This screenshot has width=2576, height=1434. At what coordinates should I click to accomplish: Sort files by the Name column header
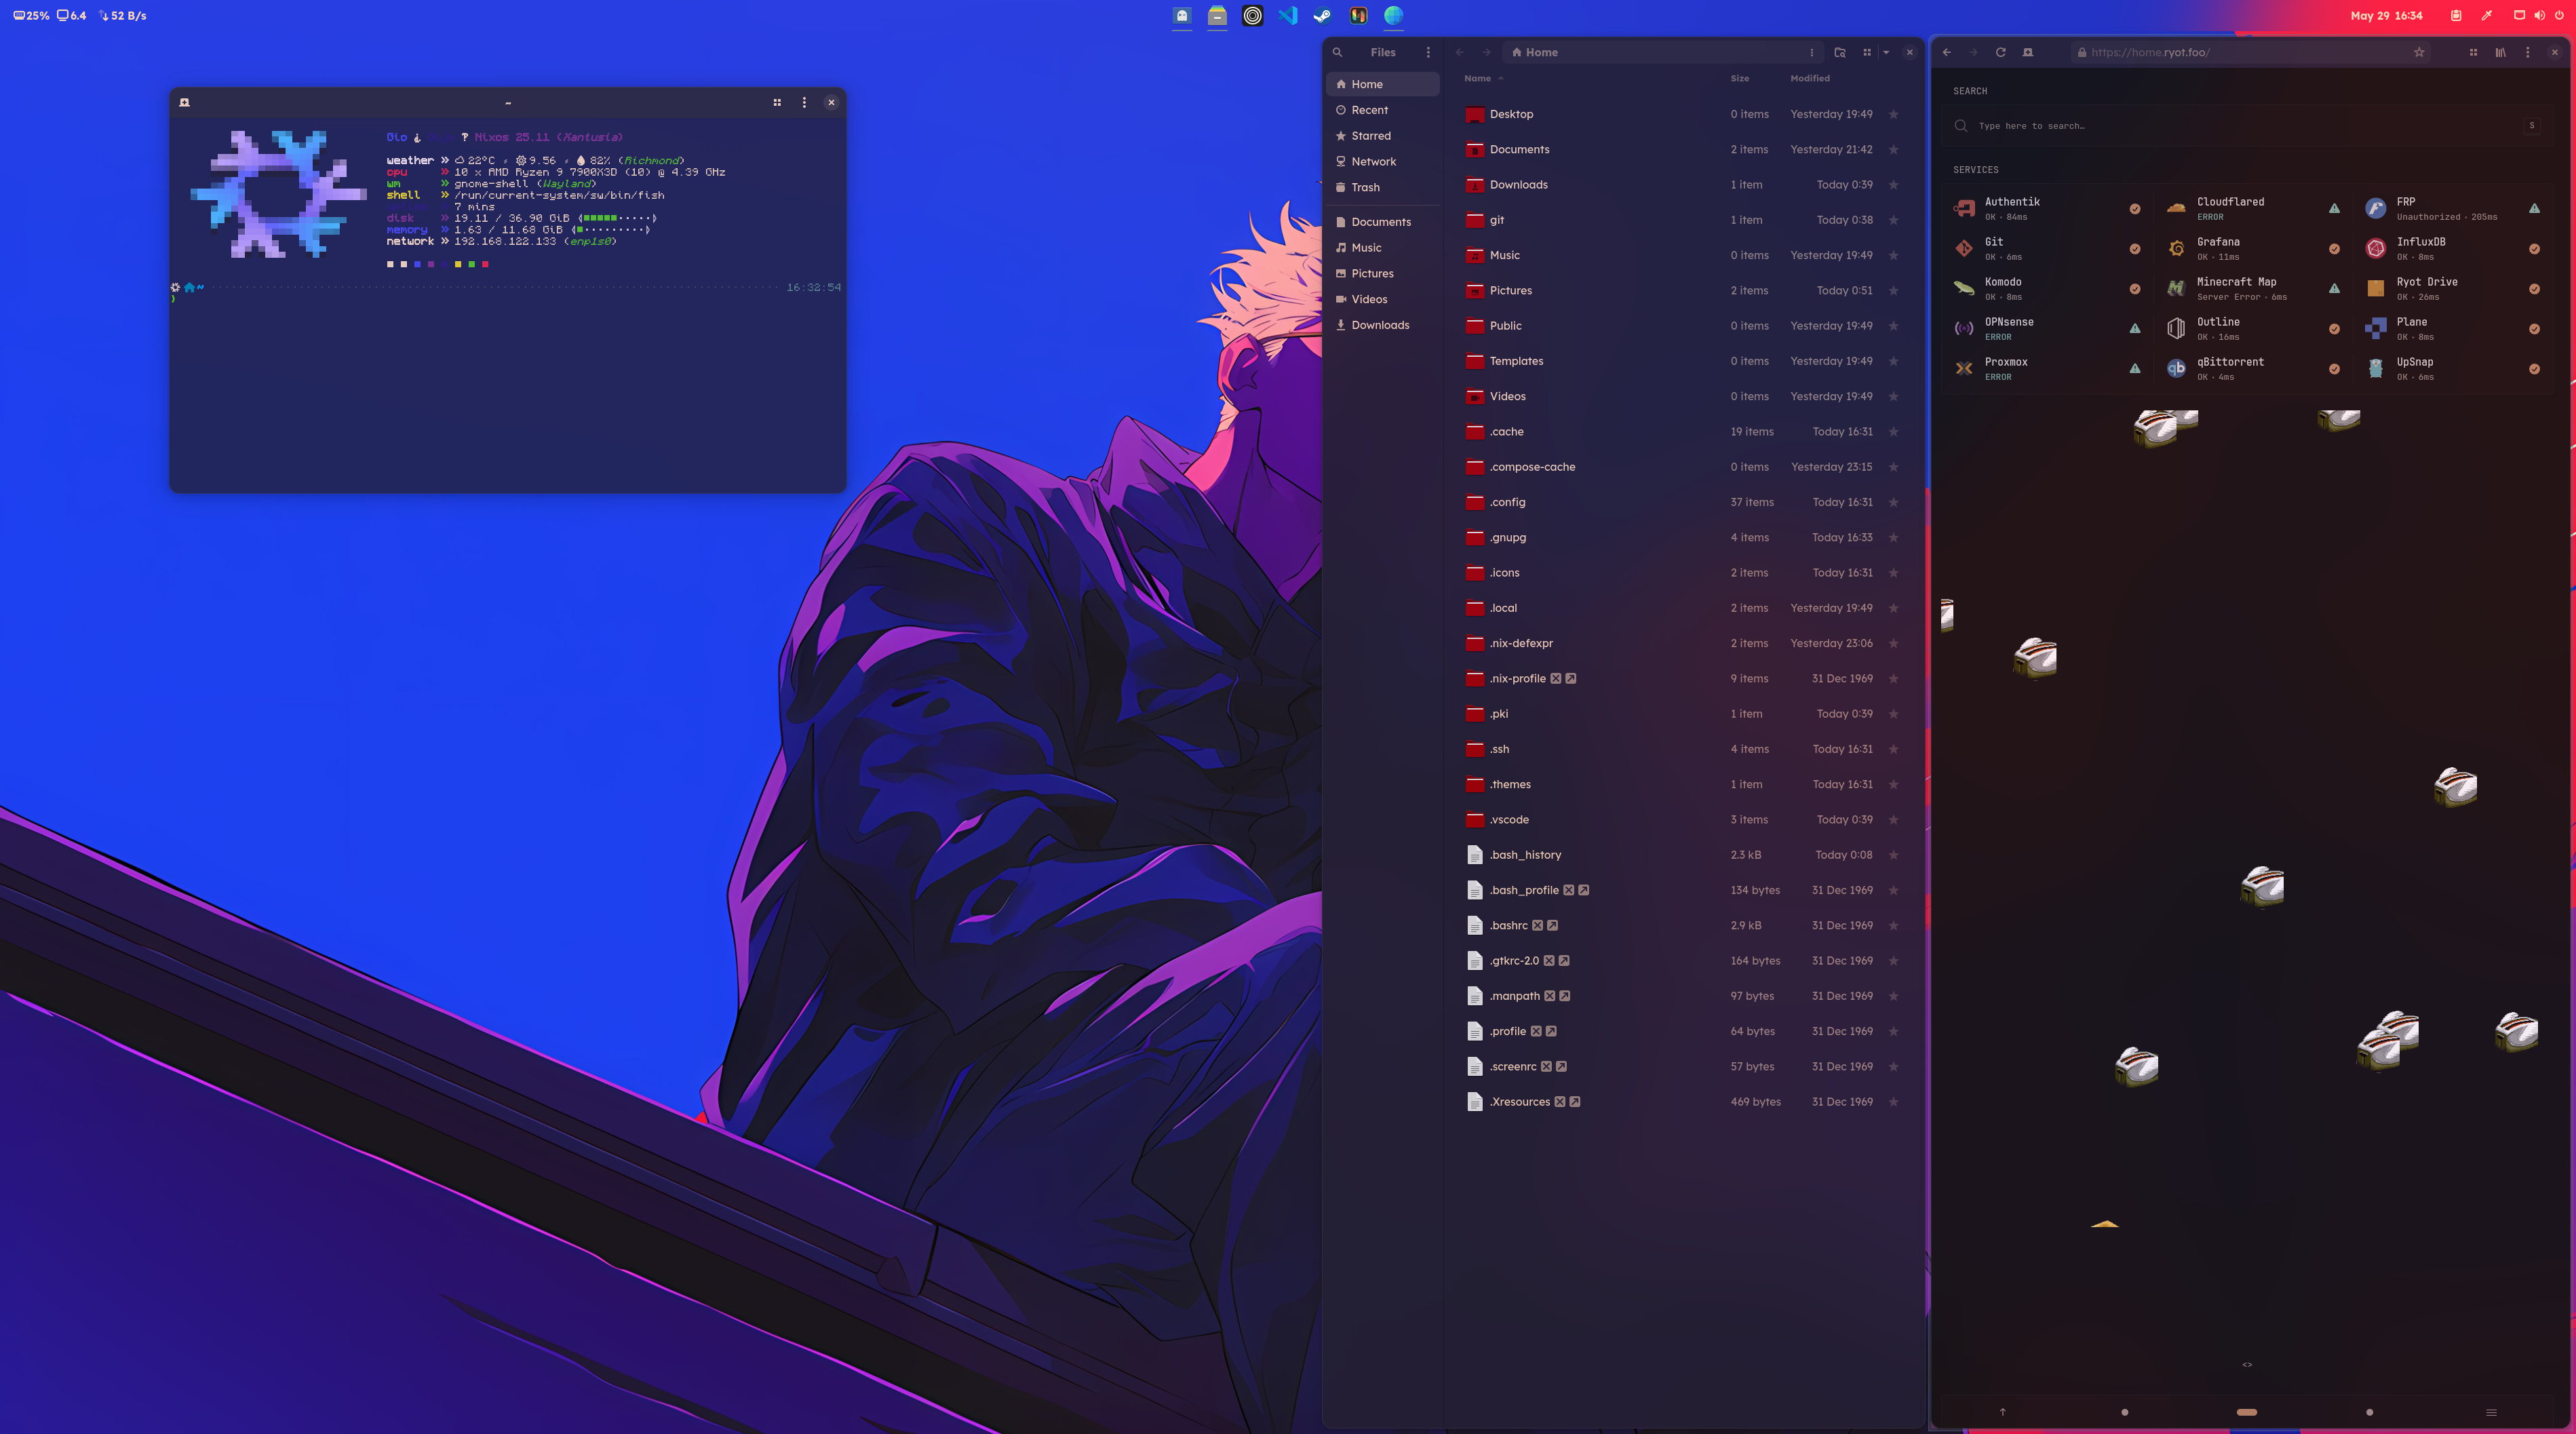tap(1477, 78)
